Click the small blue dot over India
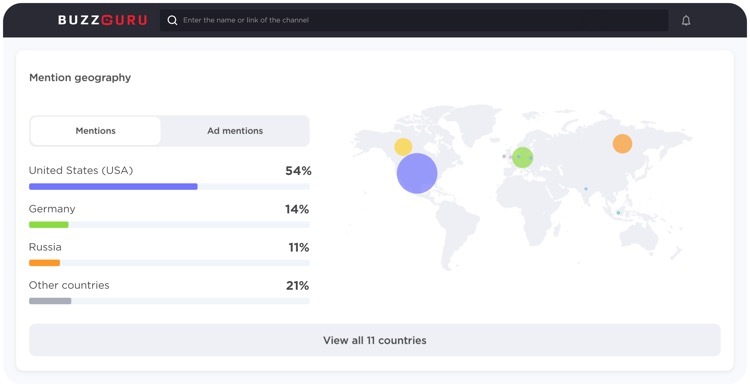The height and width of the screenshot is (387, 750). (x=585, y=188)
